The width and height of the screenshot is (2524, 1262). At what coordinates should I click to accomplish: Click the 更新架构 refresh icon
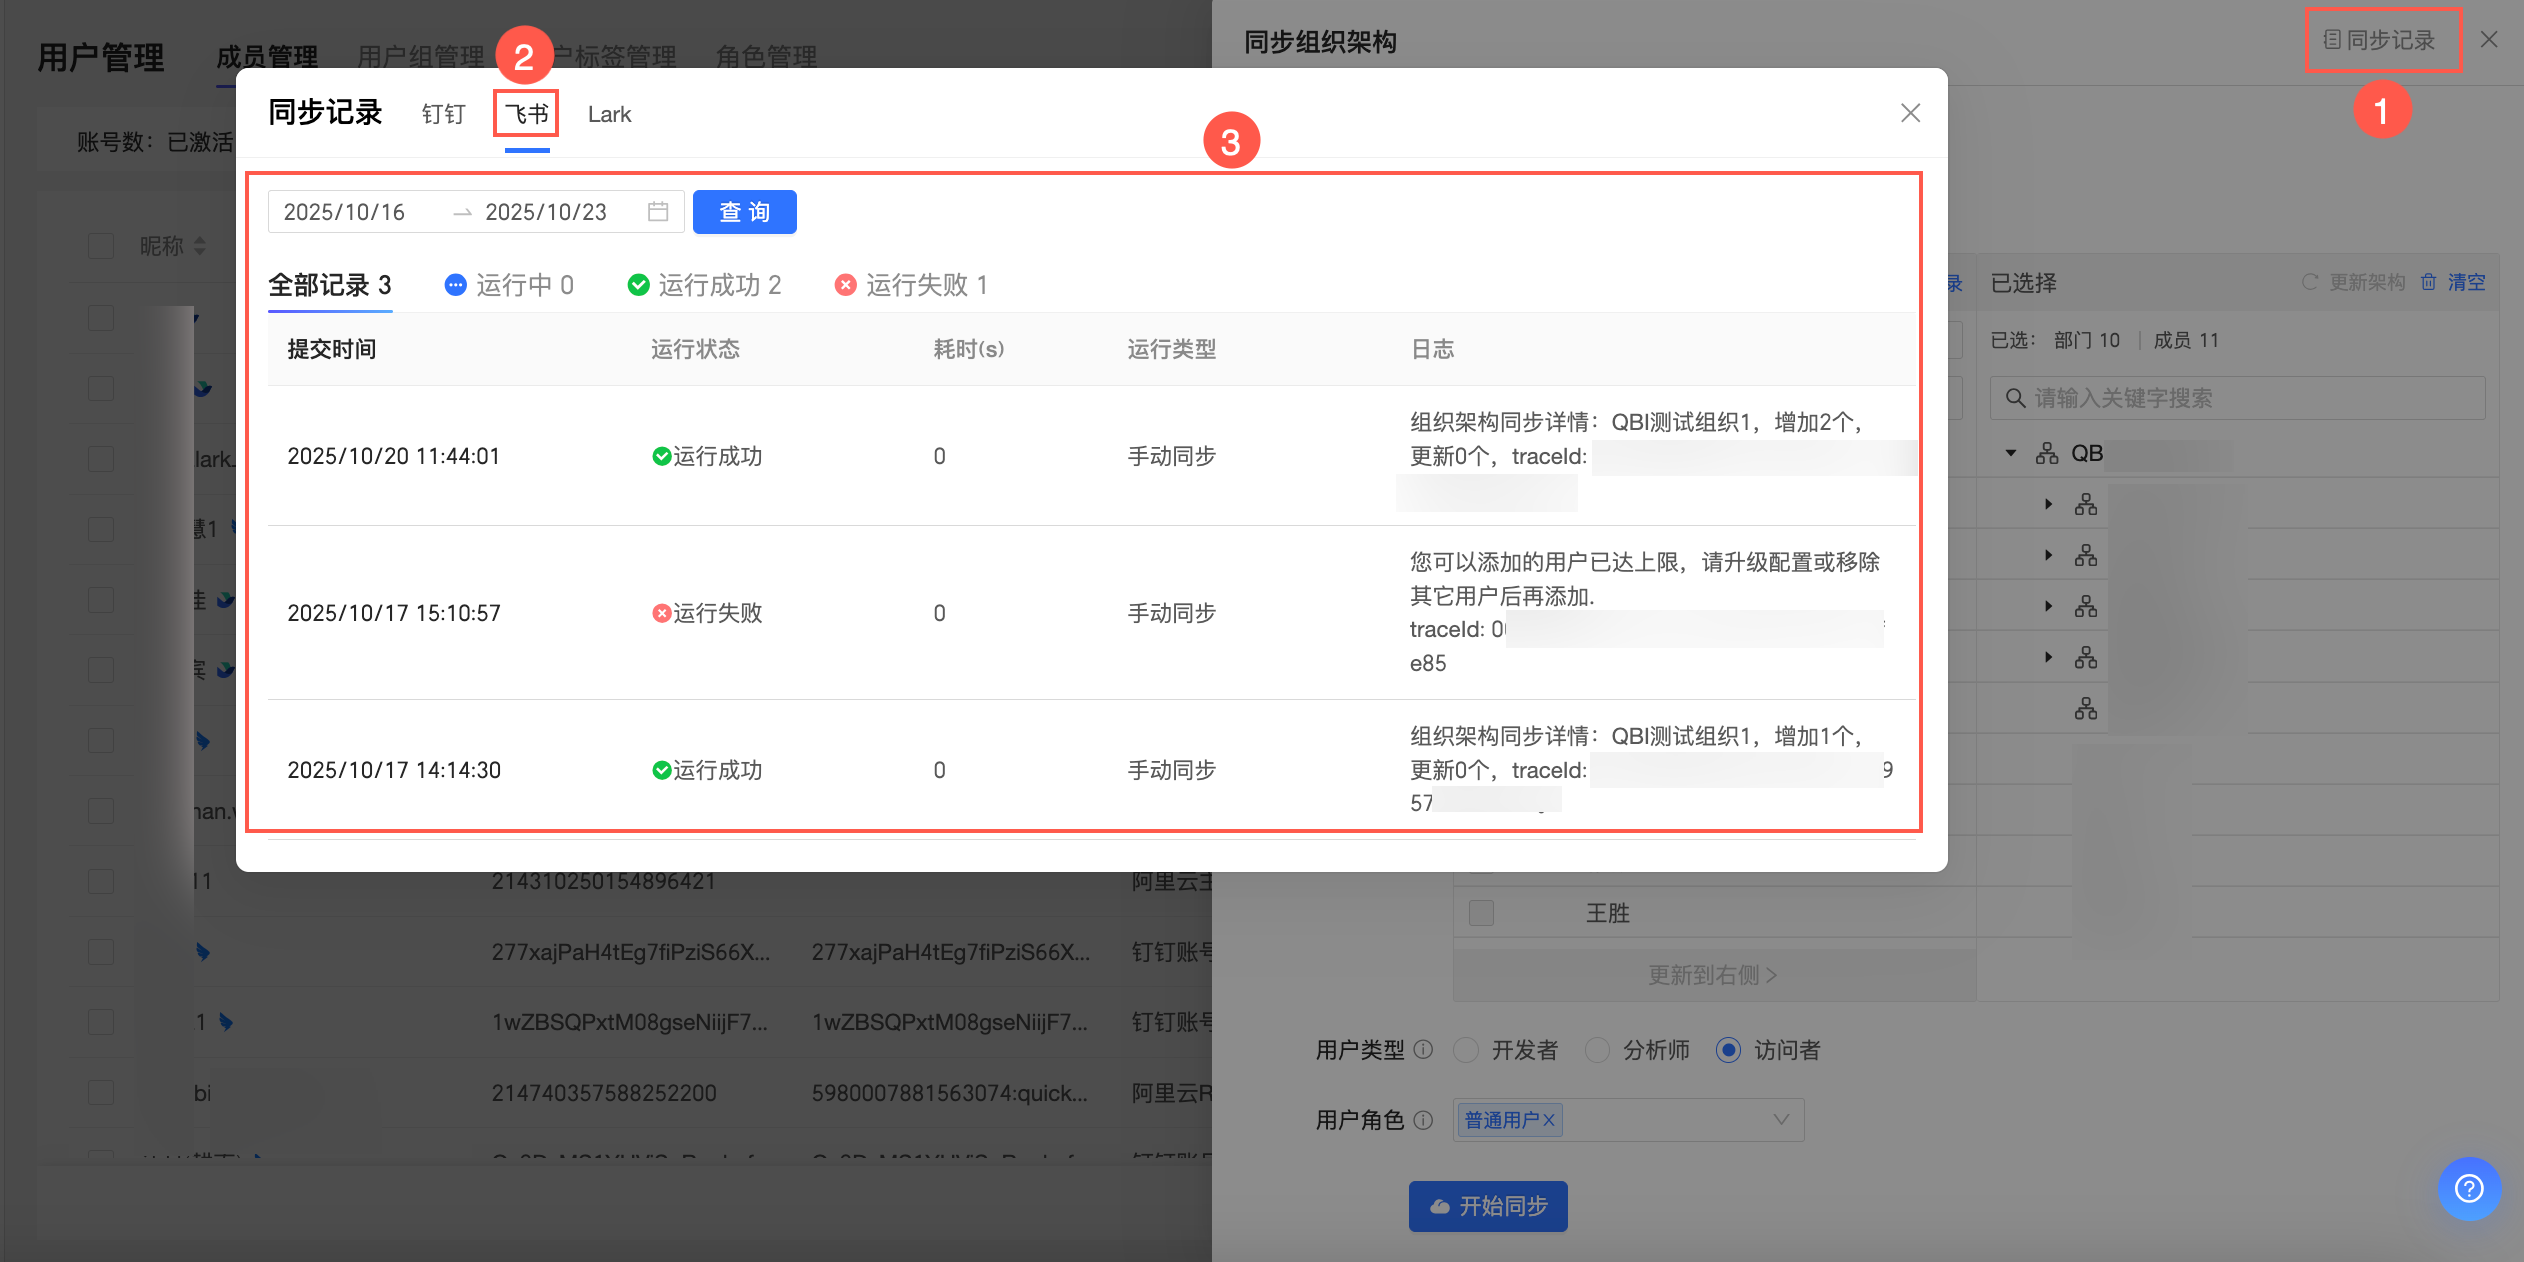click(2310, 282)
